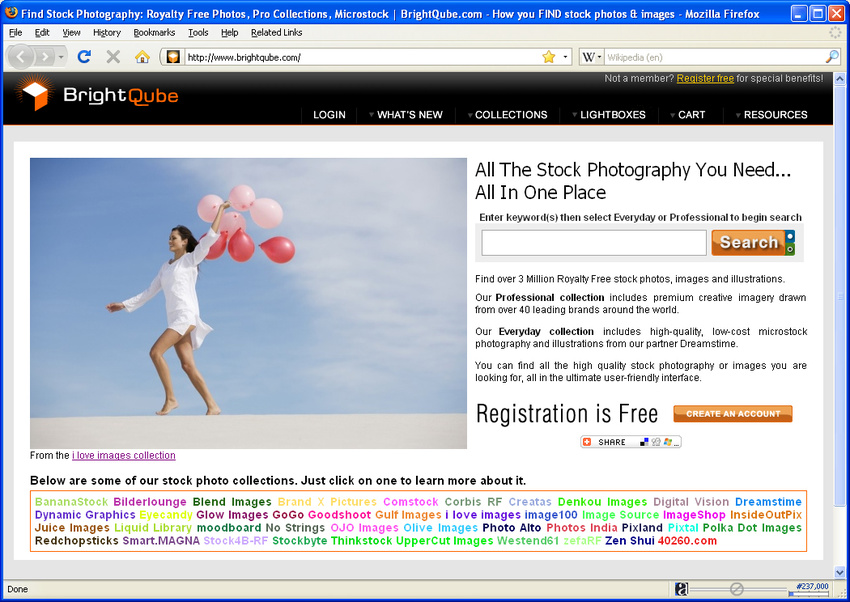Open the Bookmarks menu
The image size is (850, 602).
[x=154, y=33]
